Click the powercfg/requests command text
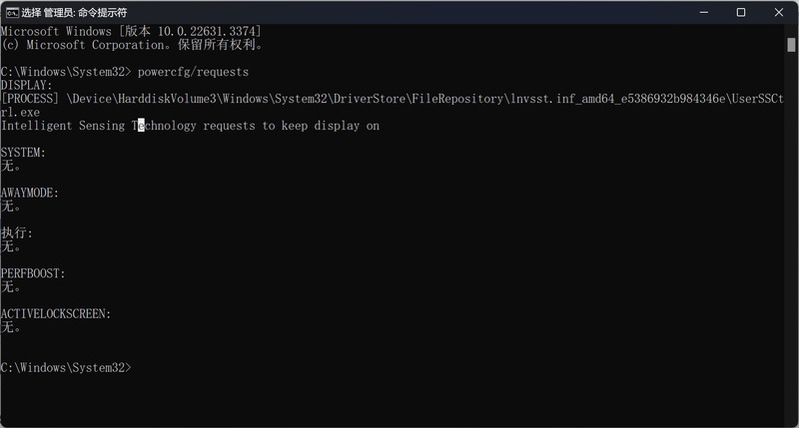The image size is (799, 428). (193, 72)
